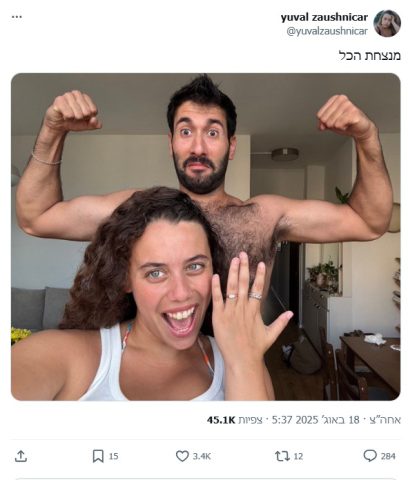Click the 12 reposts count

(298, 456)
